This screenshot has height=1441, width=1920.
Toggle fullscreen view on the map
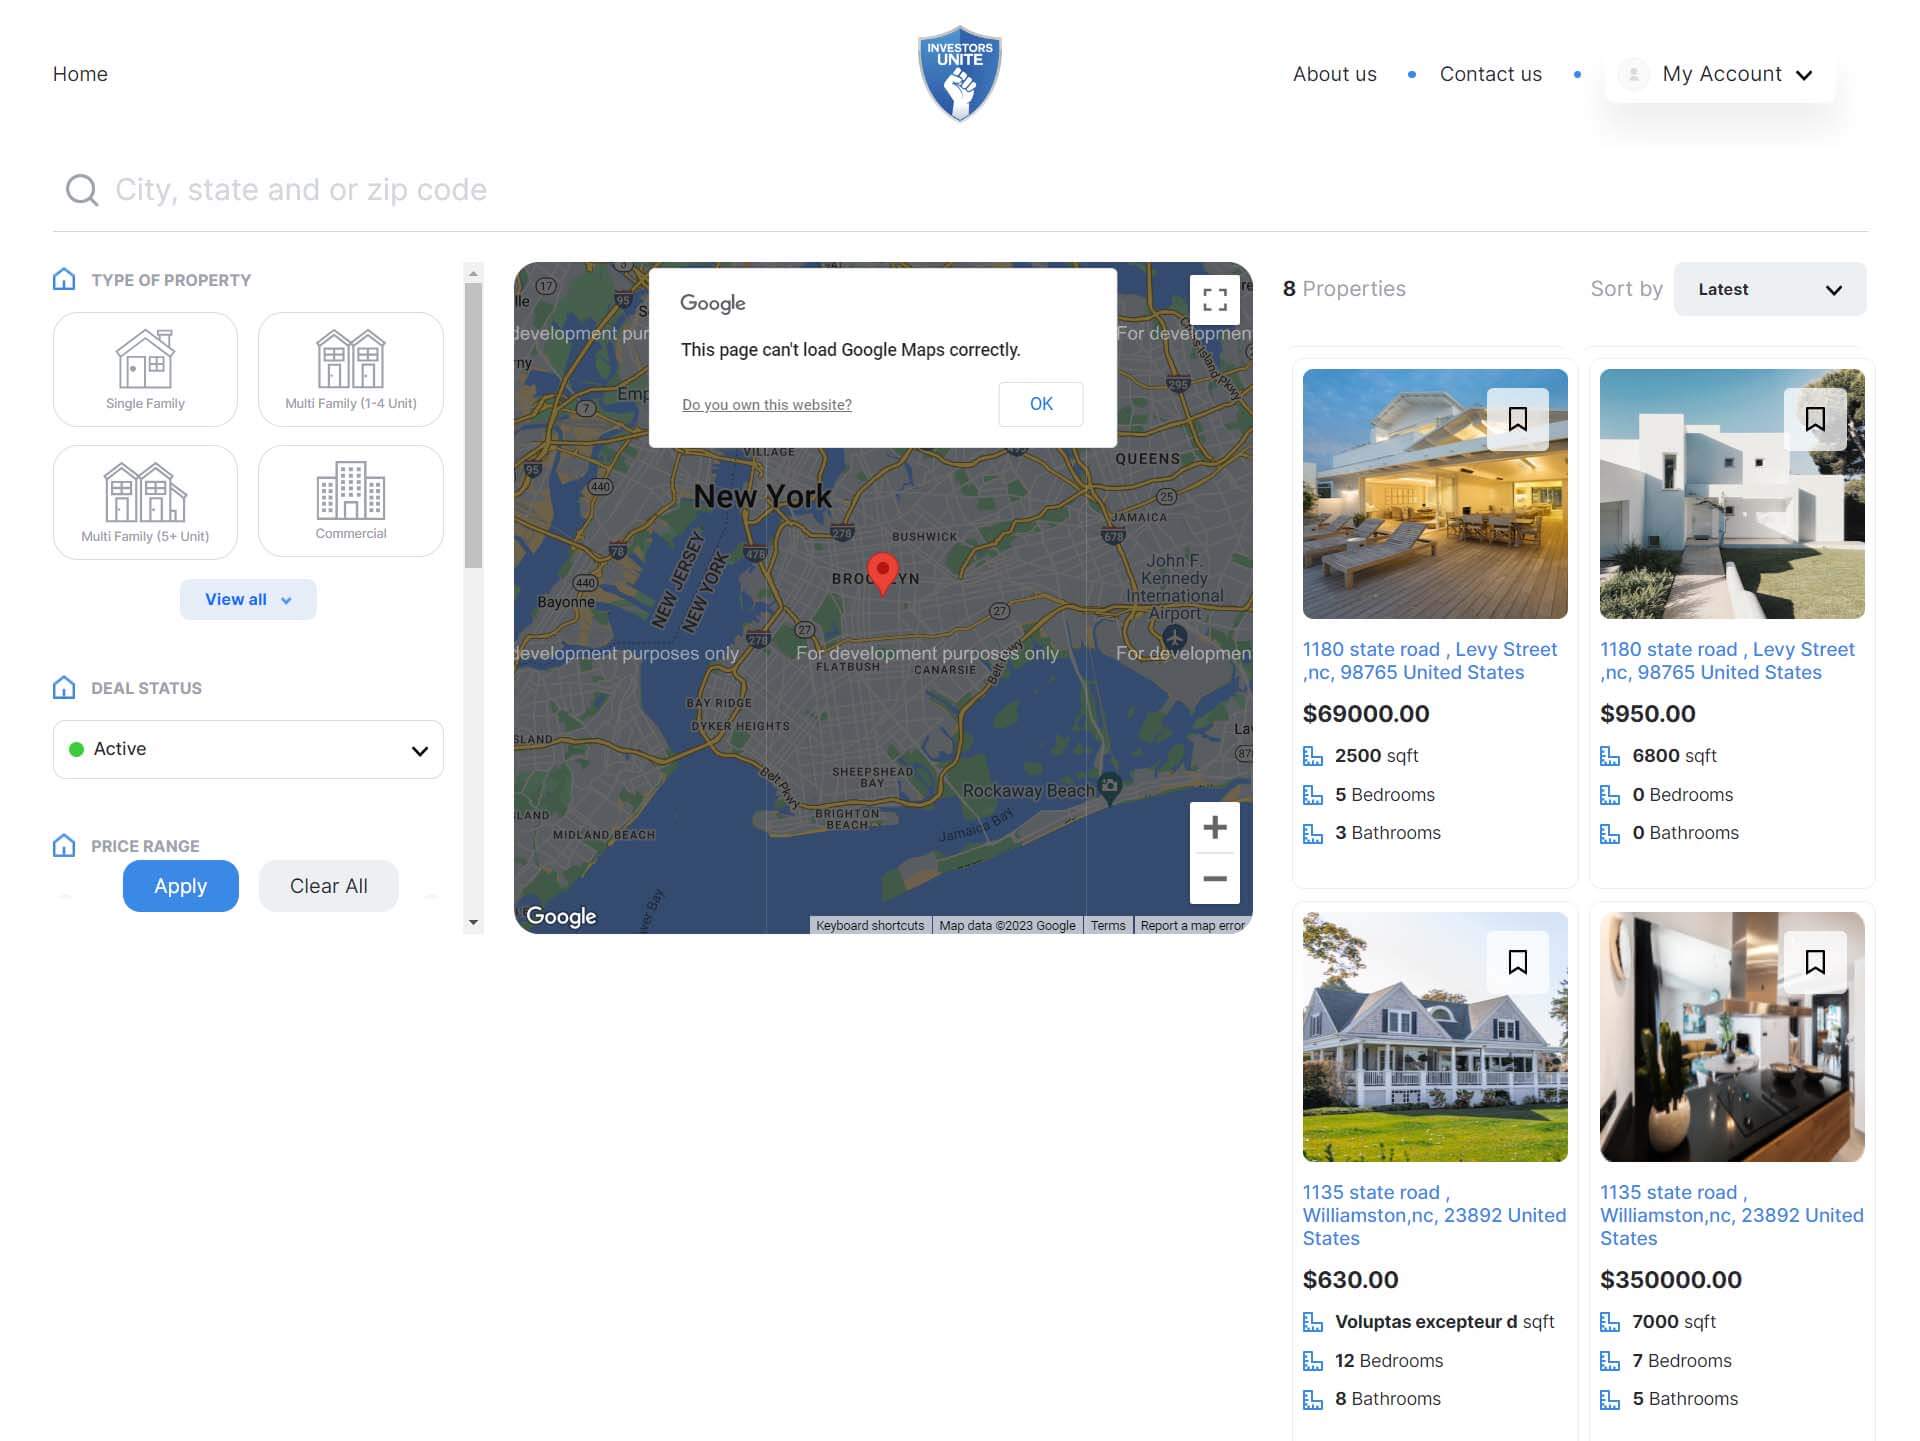1214,299
